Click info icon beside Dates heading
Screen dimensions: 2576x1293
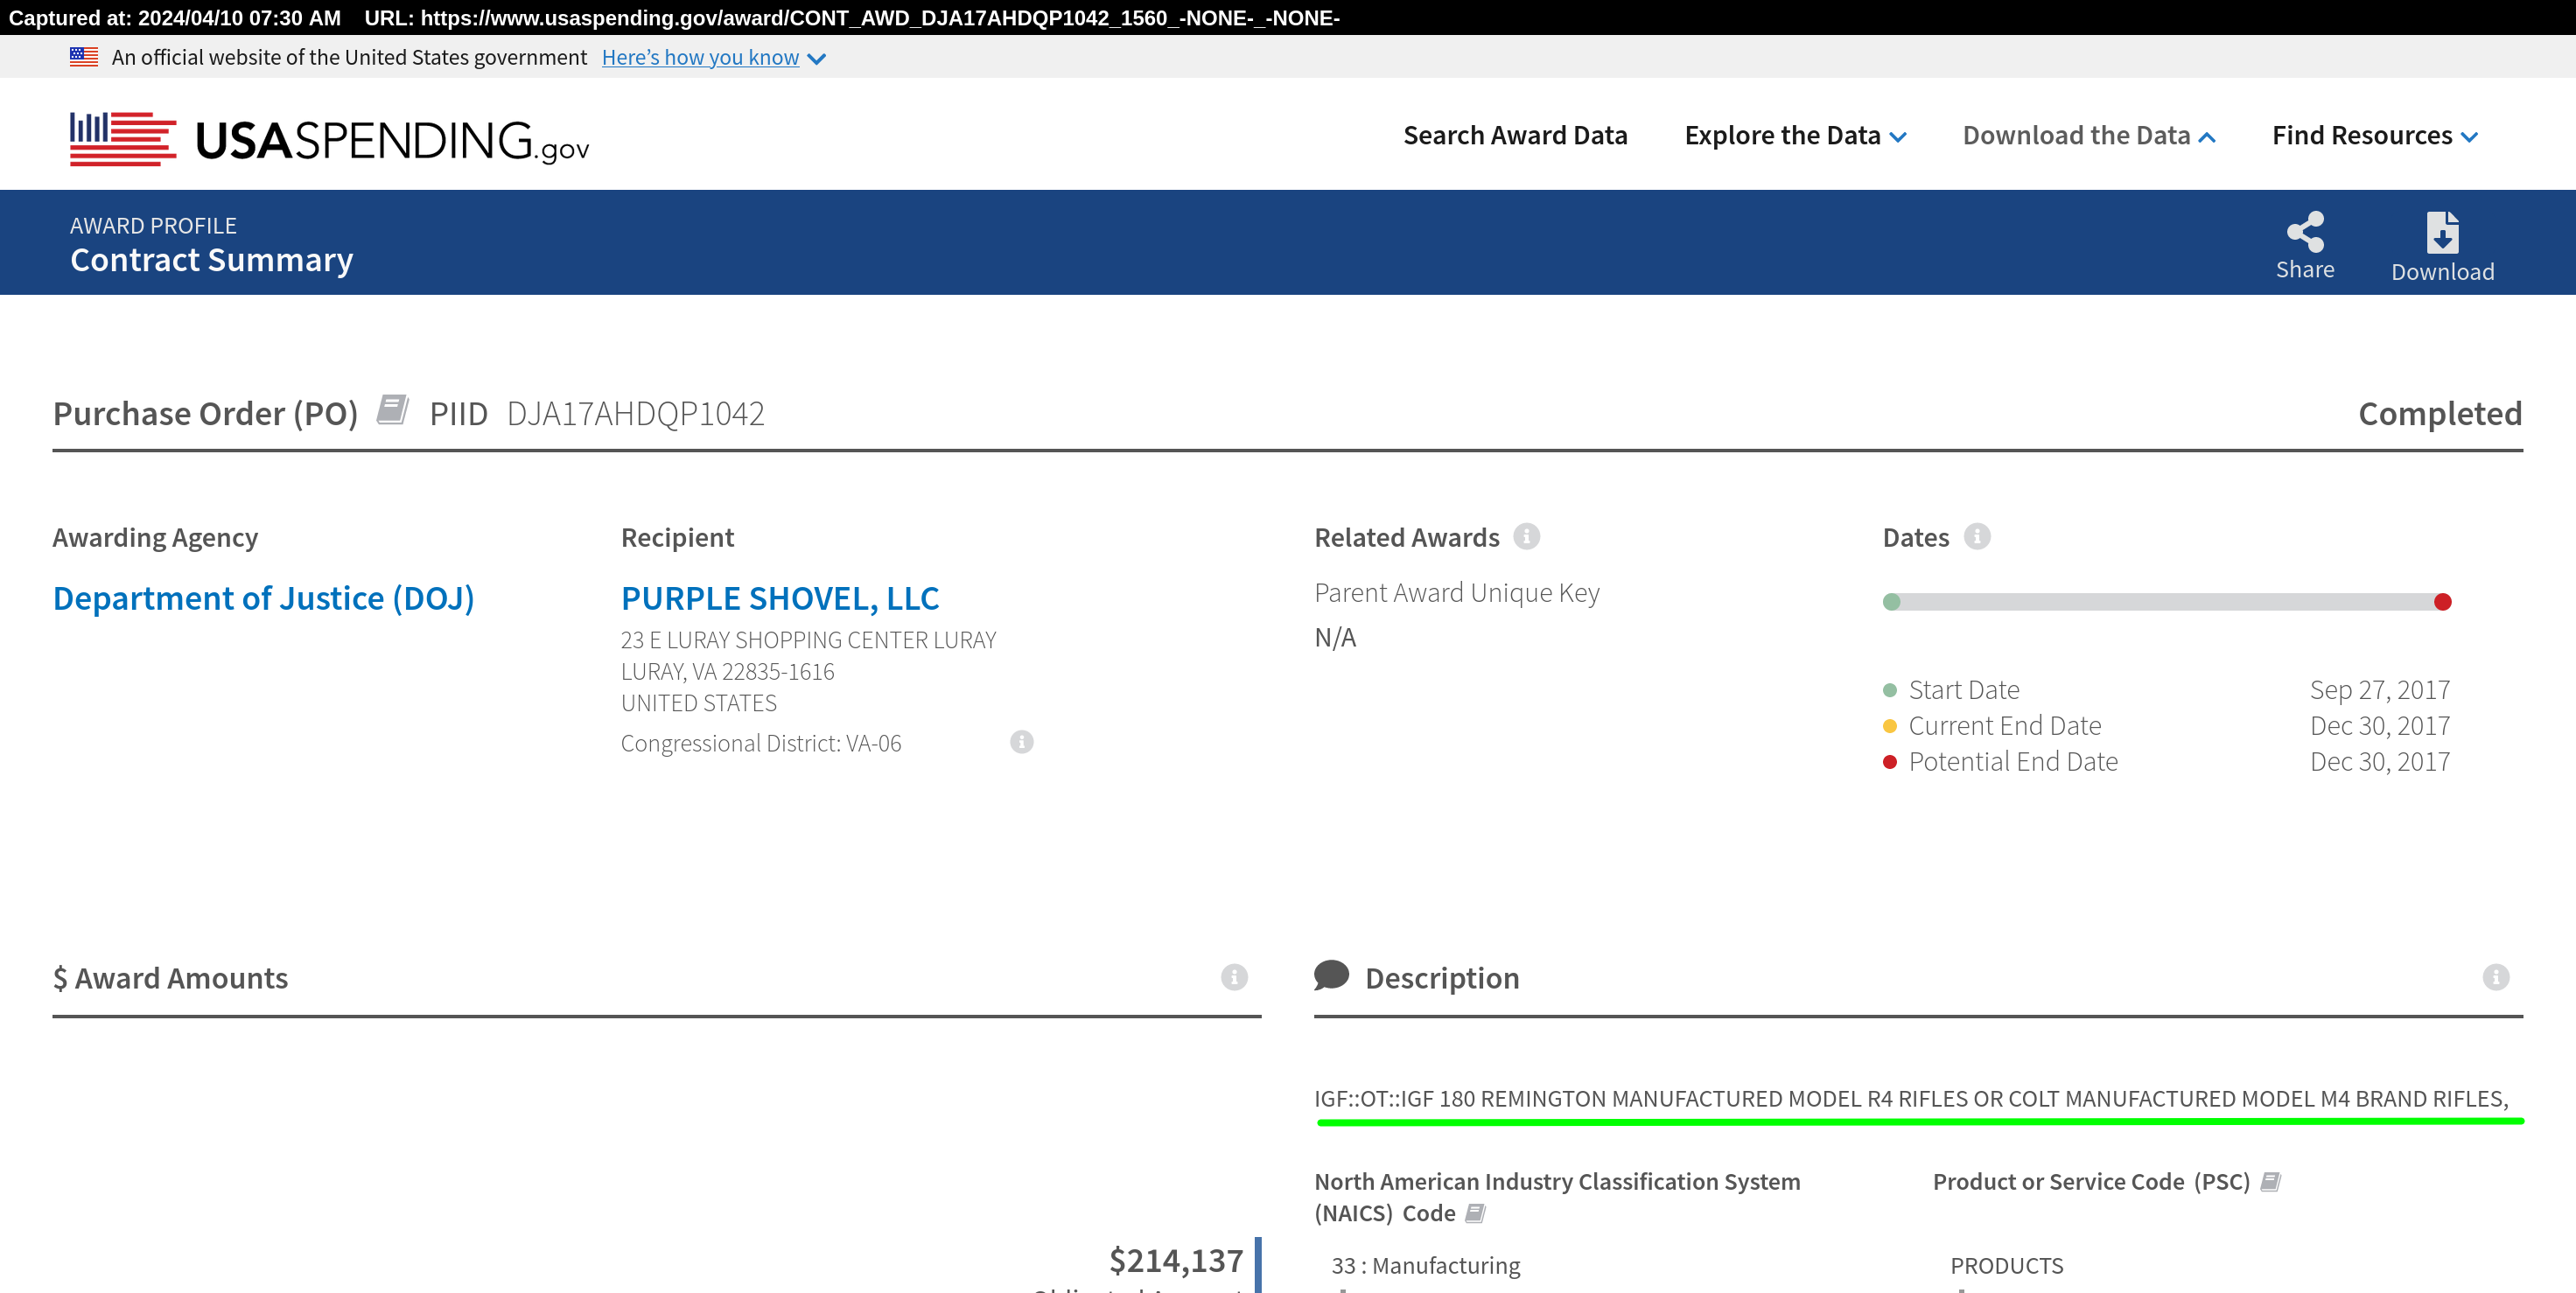[x=1977, y=537]
